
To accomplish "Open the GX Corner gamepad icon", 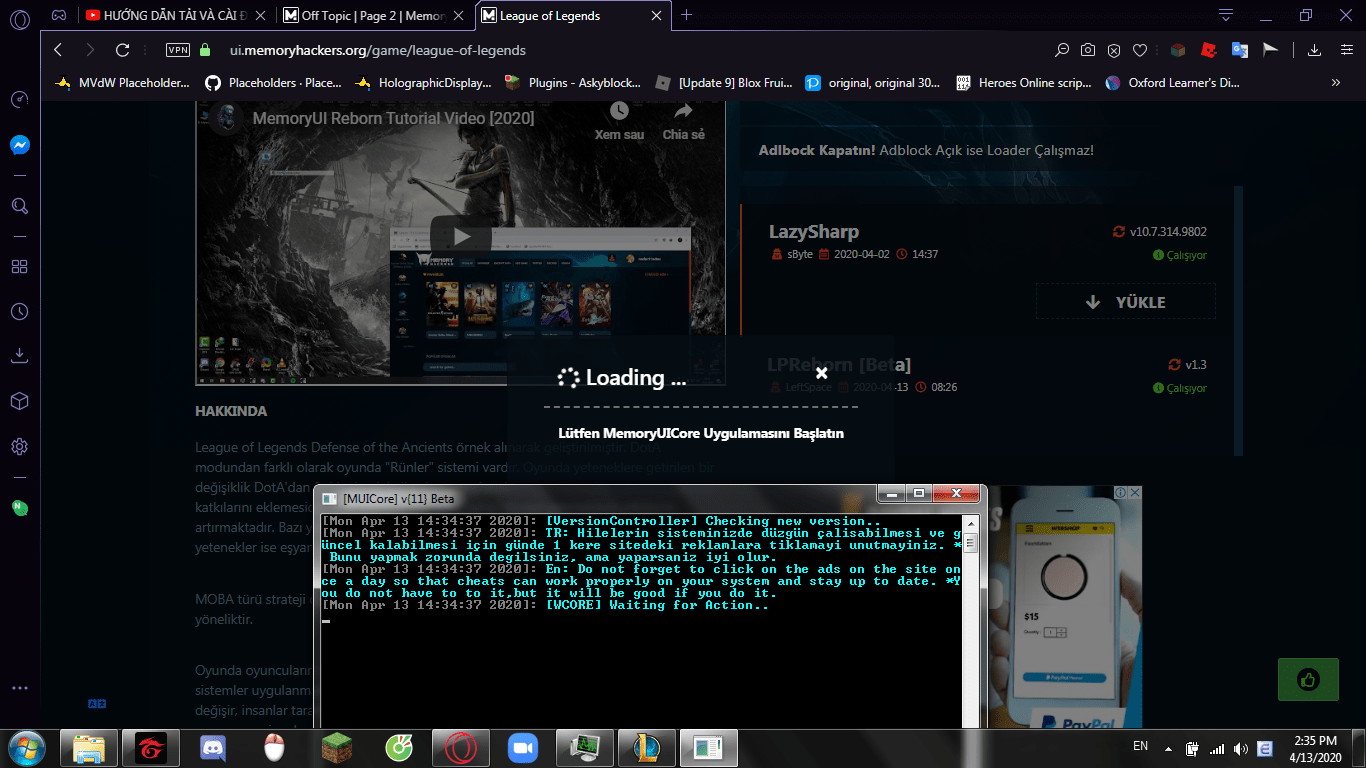I will (61, 15).
